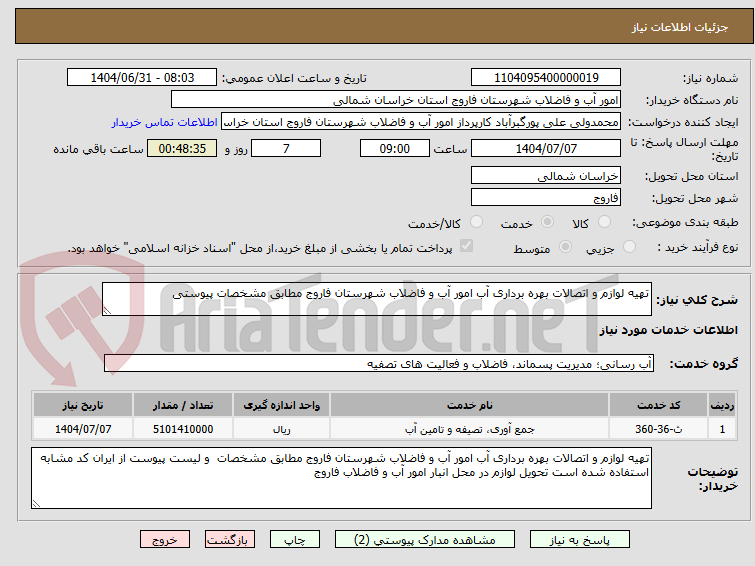Click the remaining days field '7'
The image size is (755, 566).
(x=286, y=148)
